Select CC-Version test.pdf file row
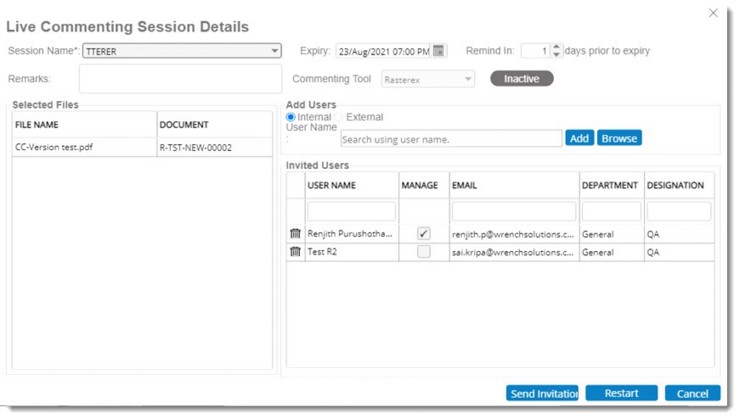Screen dimensions: 740x419 click(x=142, y=147)
